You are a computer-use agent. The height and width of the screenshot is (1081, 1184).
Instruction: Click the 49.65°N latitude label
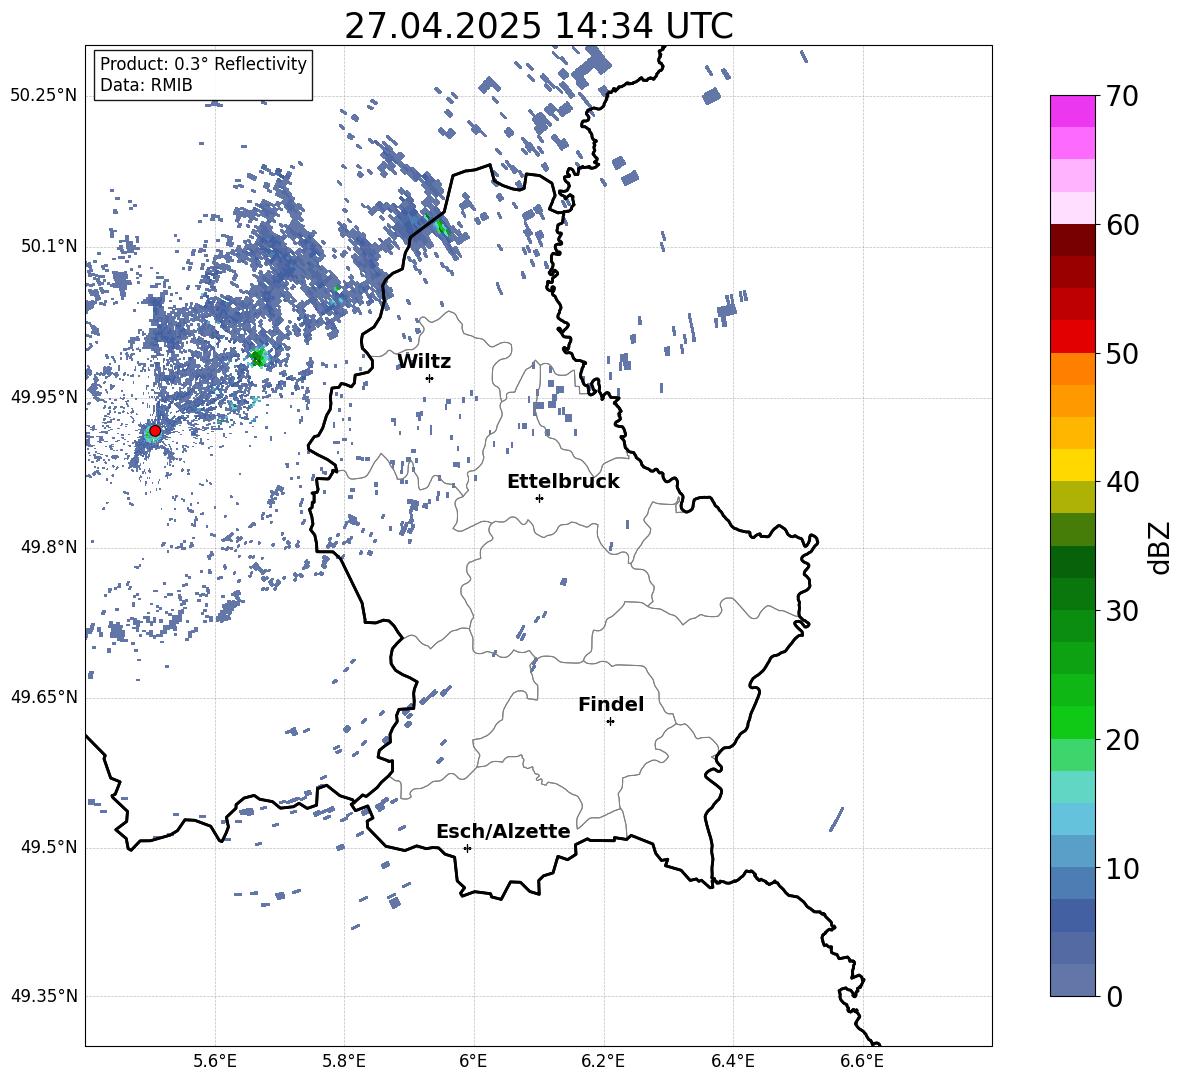pos(44,697)
